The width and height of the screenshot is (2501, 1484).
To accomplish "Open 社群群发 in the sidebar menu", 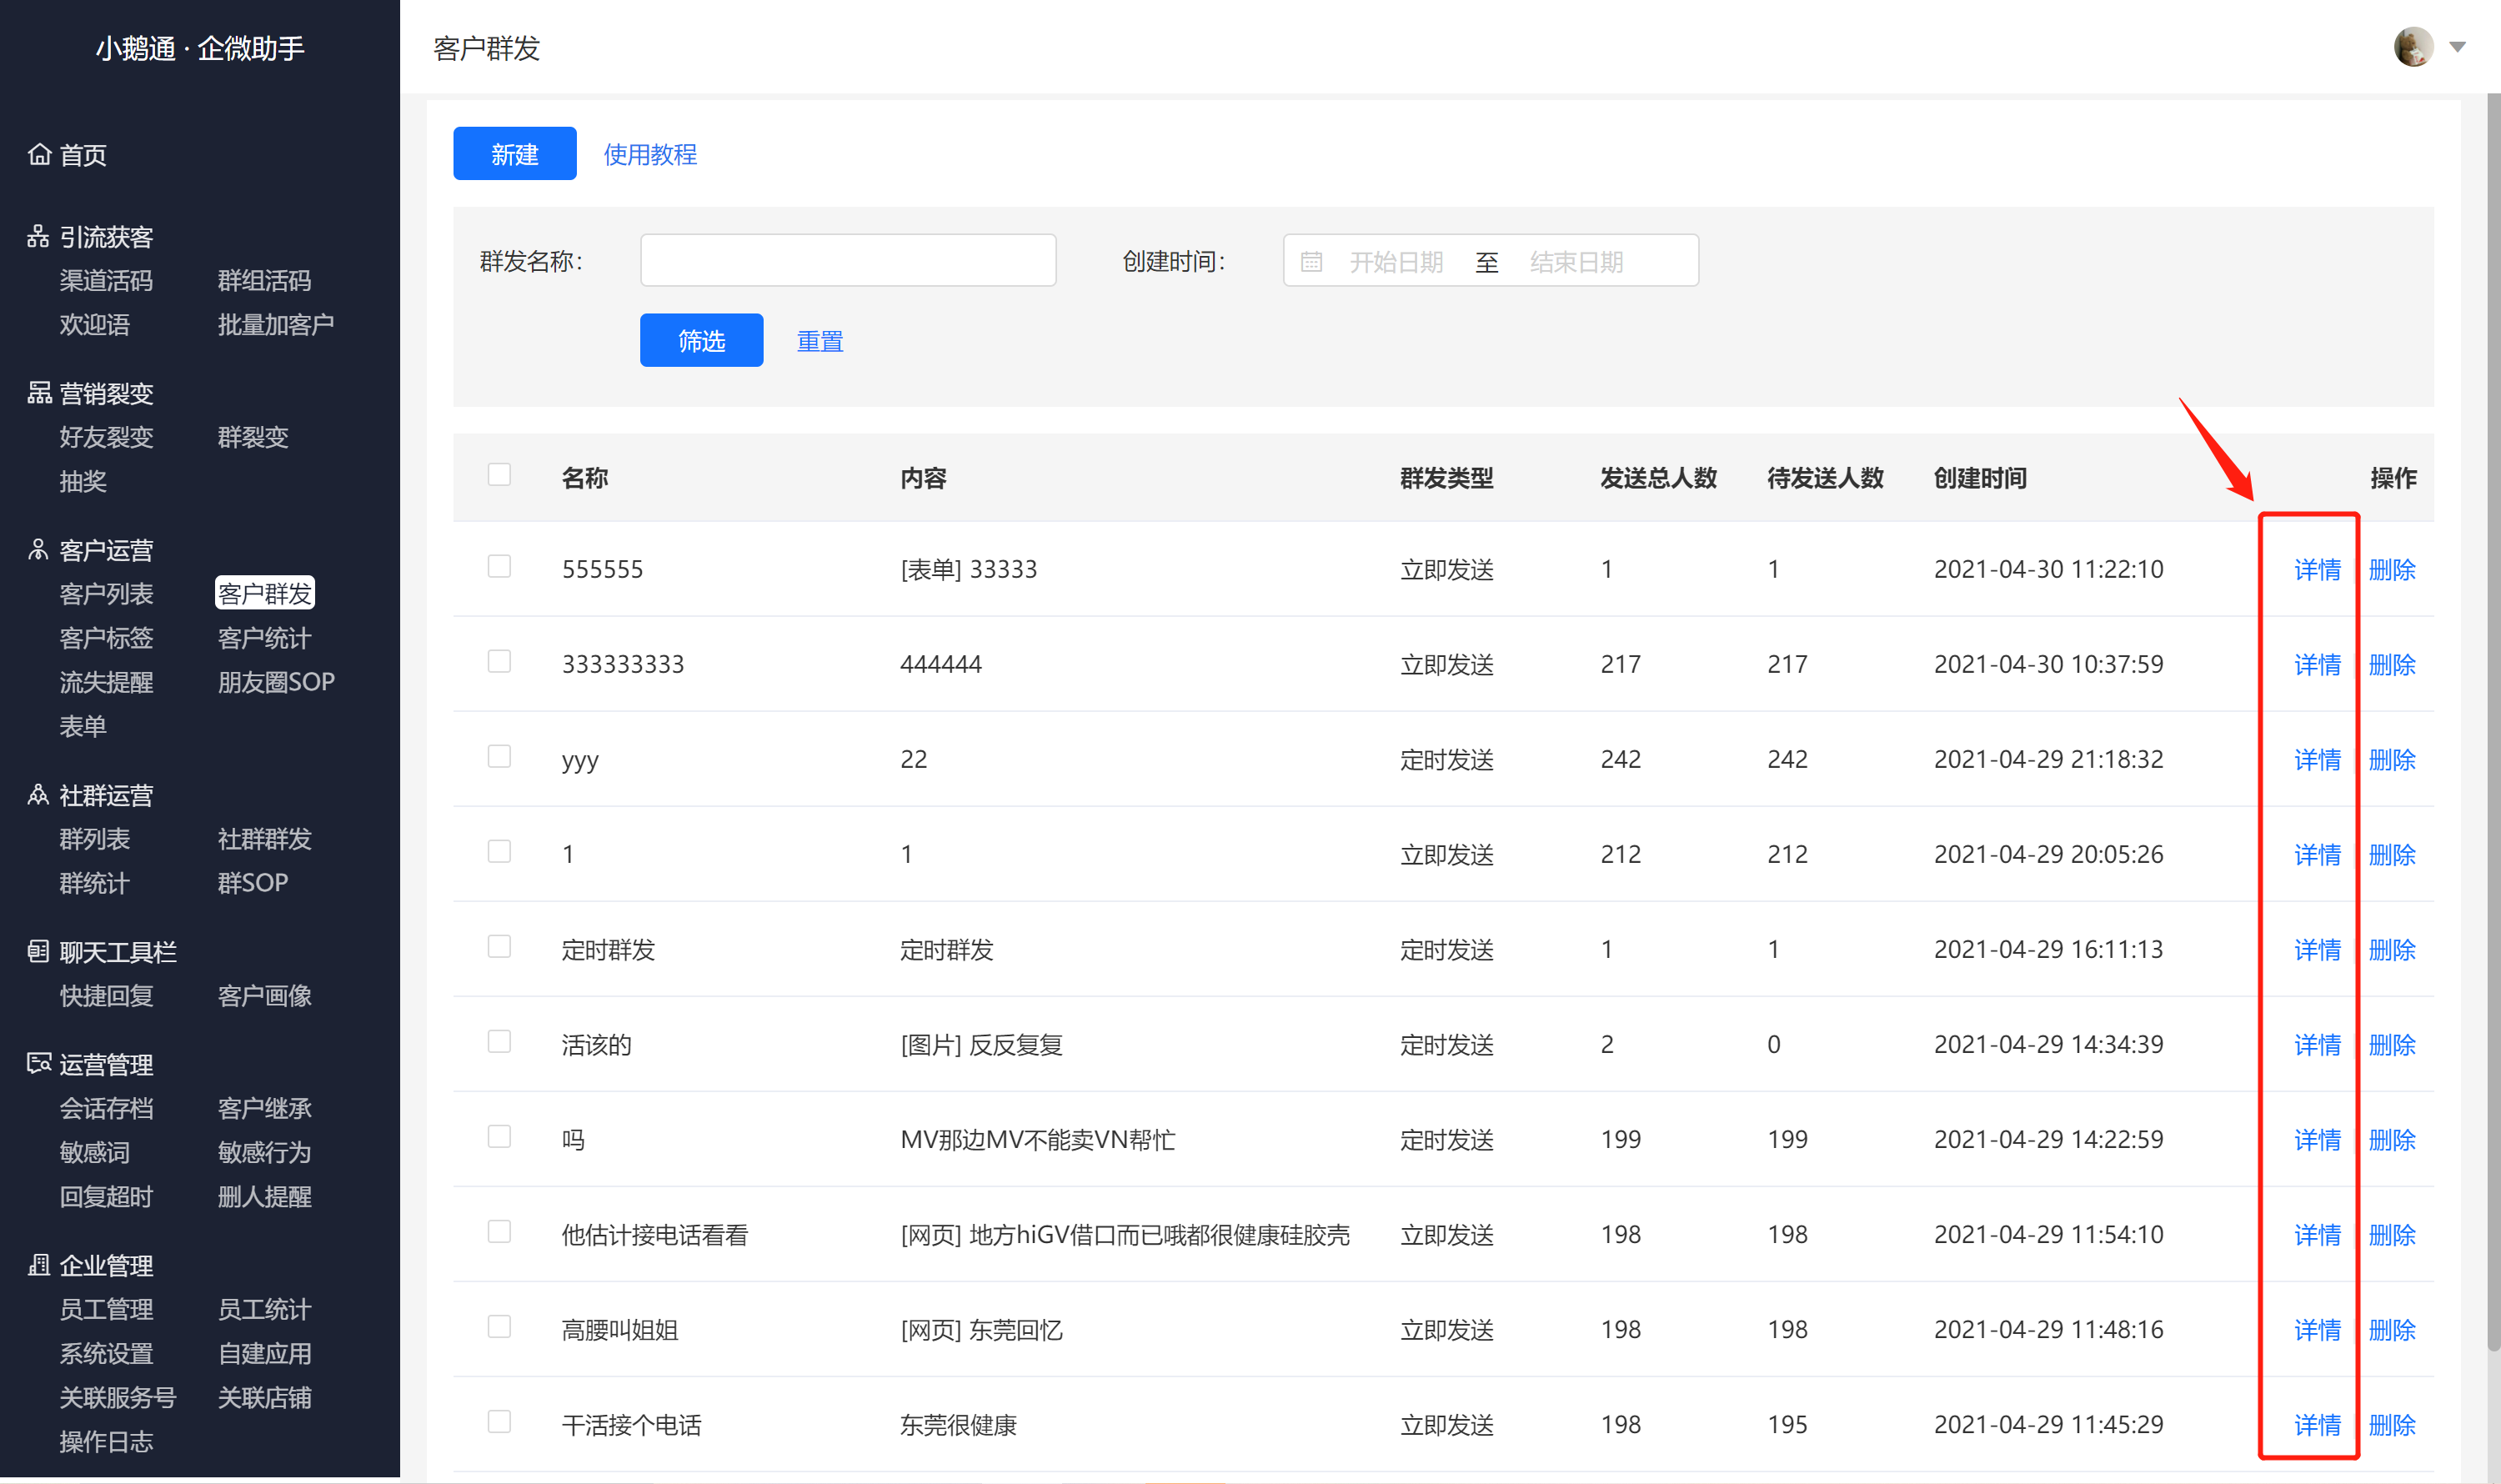I will (x=265, y=839).
